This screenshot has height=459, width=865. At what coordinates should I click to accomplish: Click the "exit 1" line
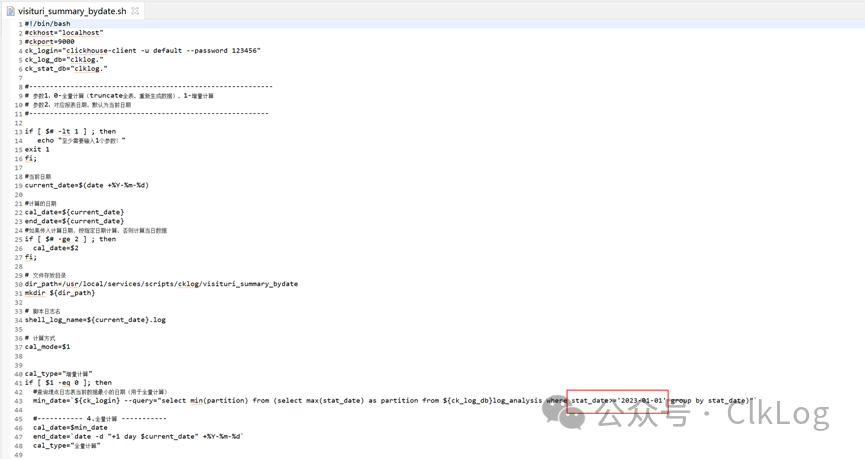(37, 150)
